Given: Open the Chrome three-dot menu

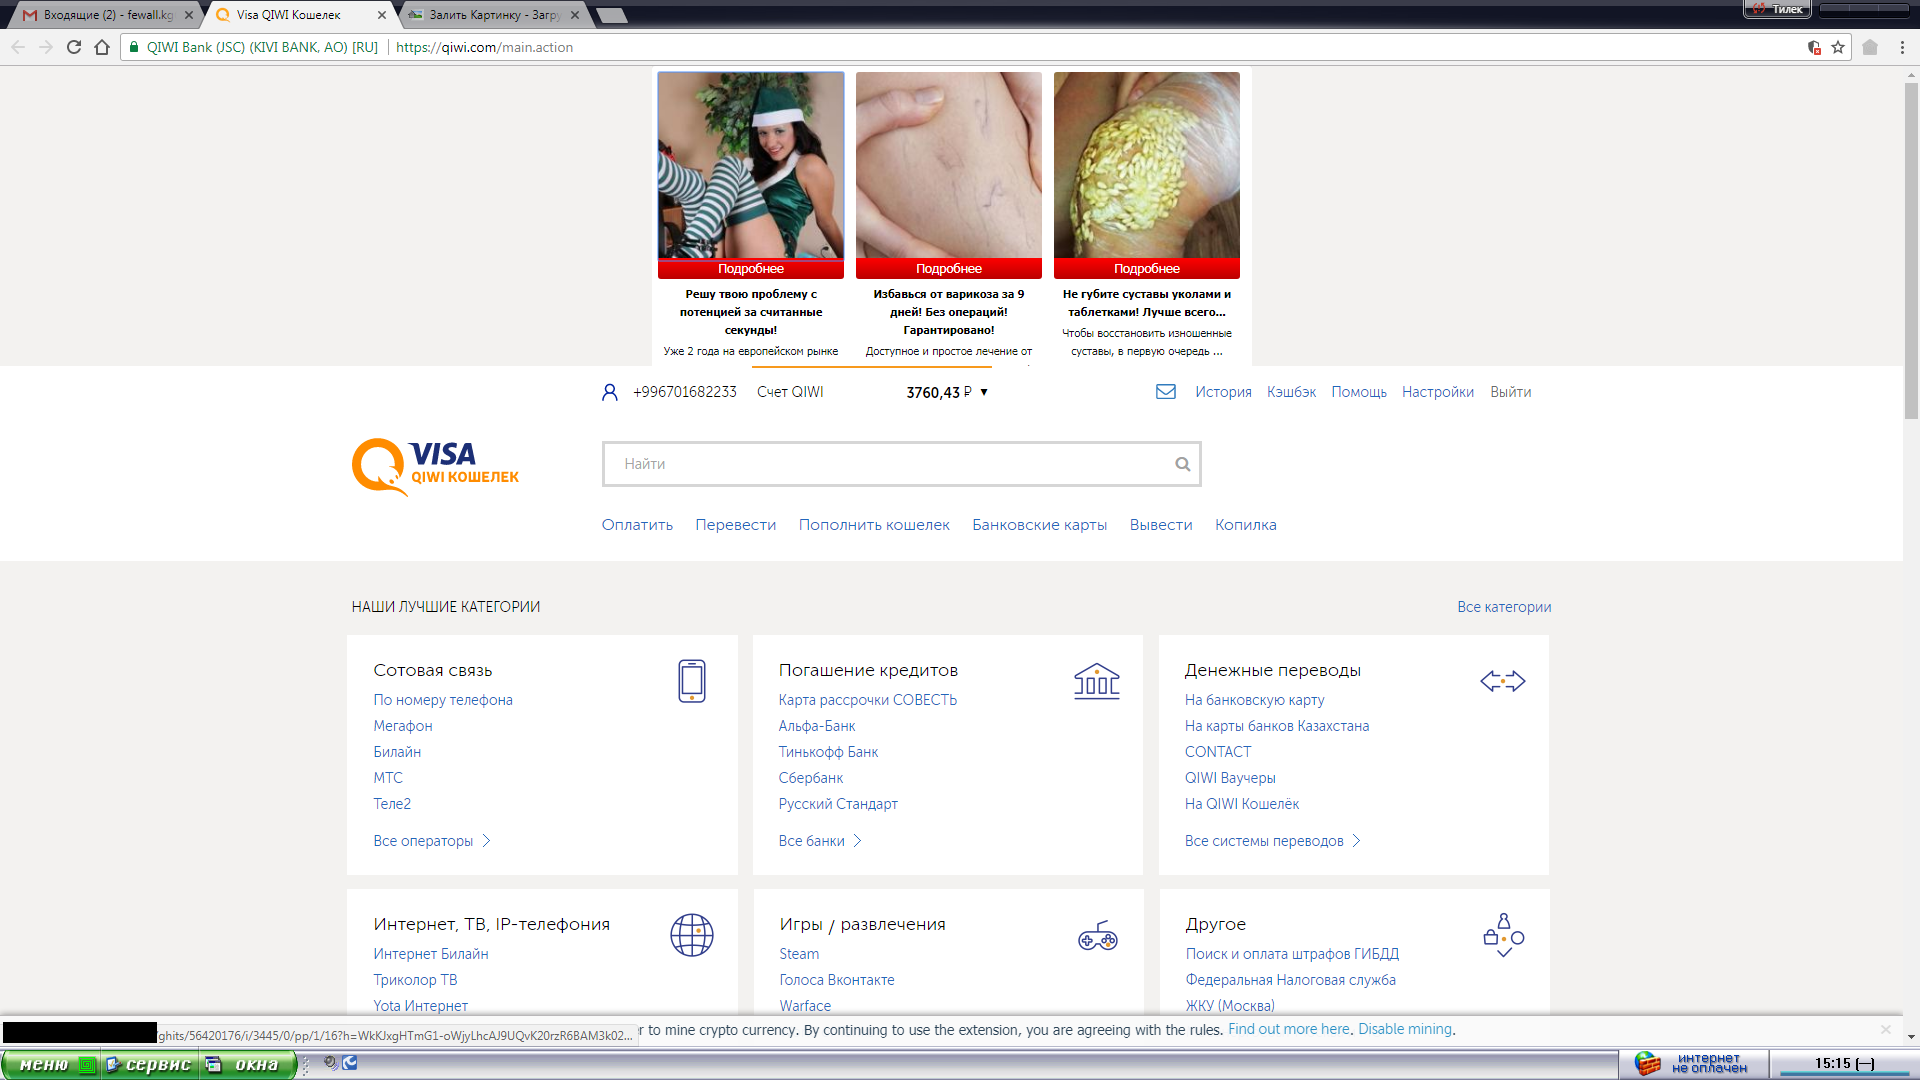Looking at the screenshot, I should point(1902,47).
